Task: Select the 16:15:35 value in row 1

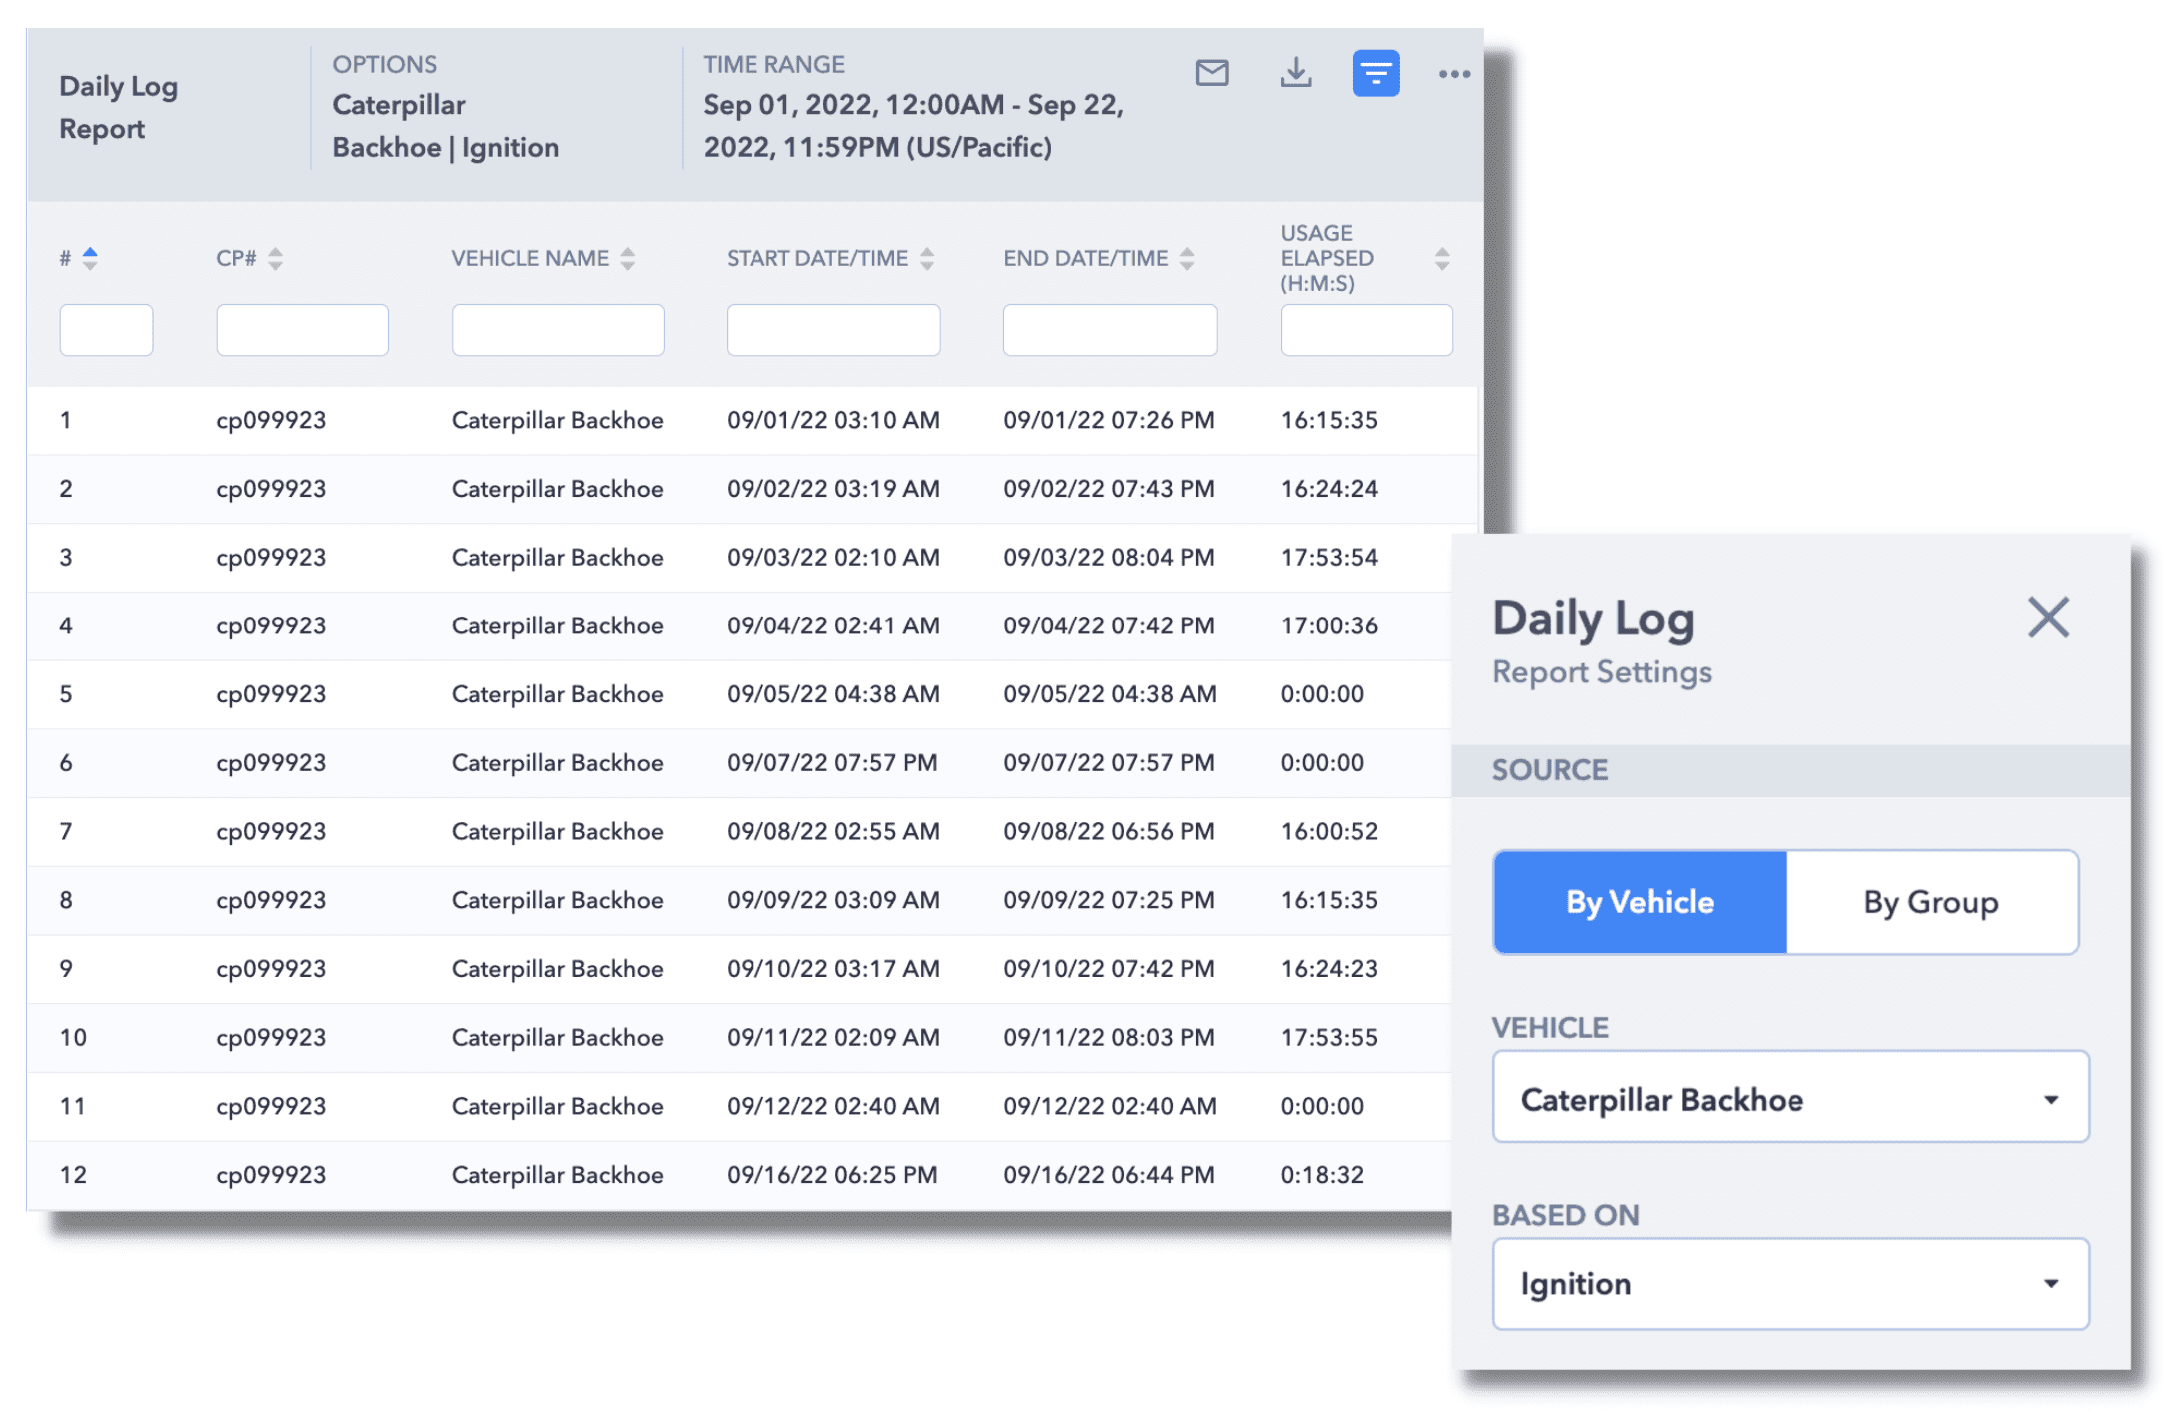Action: [1329, 420]
